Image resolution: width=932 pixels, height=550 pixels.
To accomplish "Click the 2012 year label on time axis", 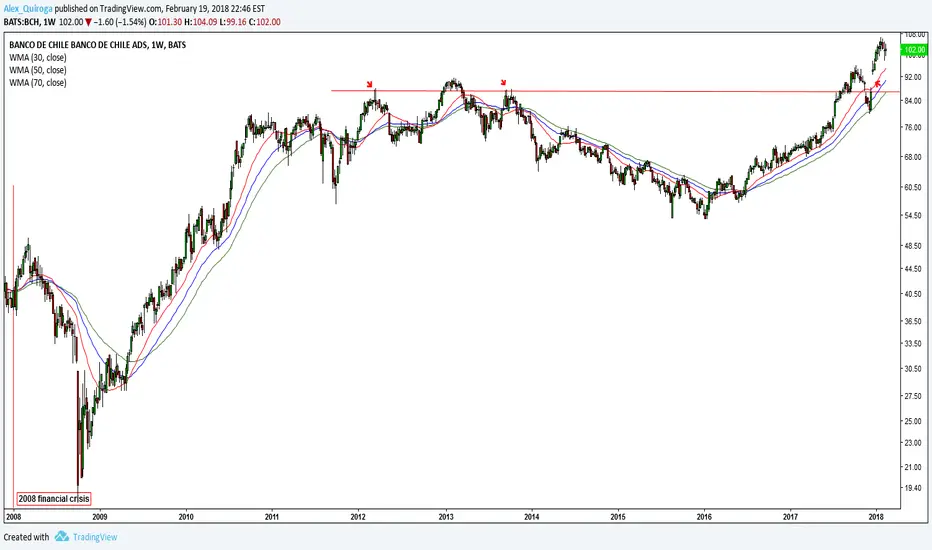I will 358,517.
